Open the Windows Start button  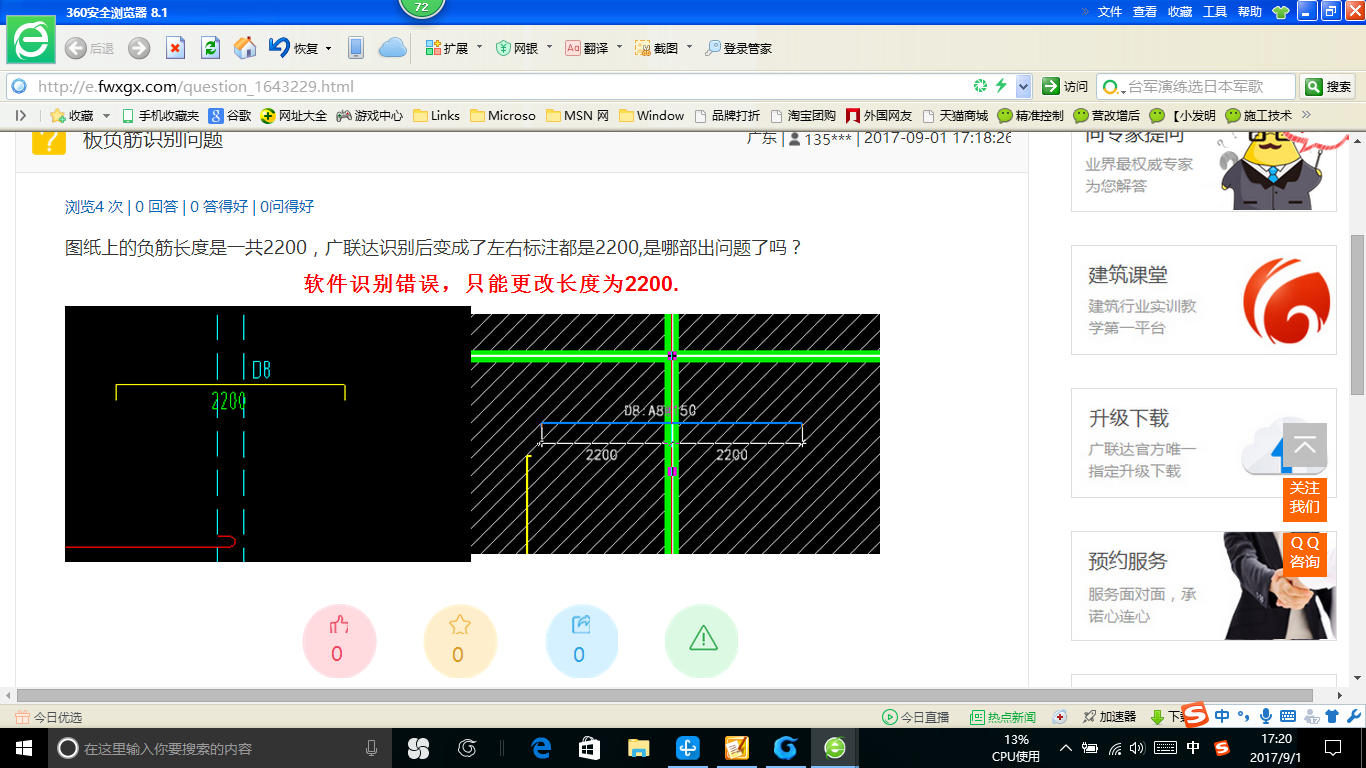click(23, 748)
